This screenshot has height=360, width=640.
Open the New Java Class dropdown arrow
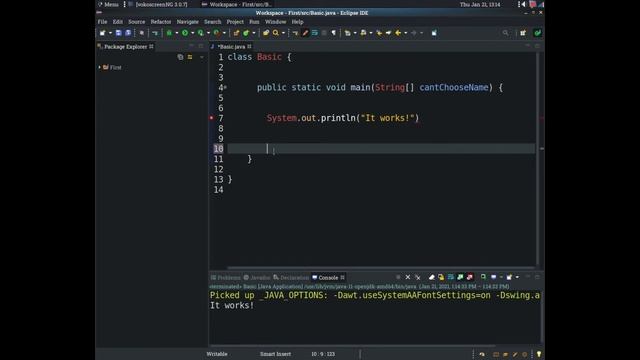tap(254, 33)
